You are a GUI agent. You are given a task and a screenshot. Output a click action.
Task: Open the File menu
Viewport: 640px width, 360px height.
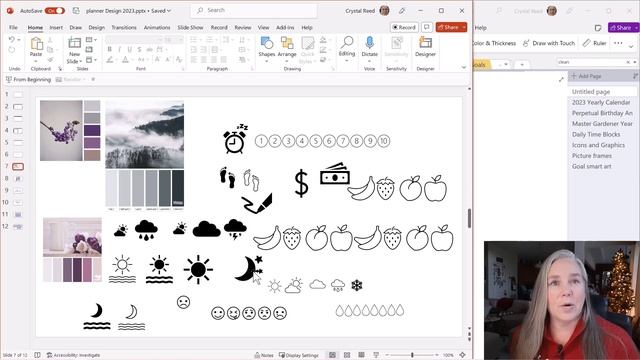click(x=13, y=27)
